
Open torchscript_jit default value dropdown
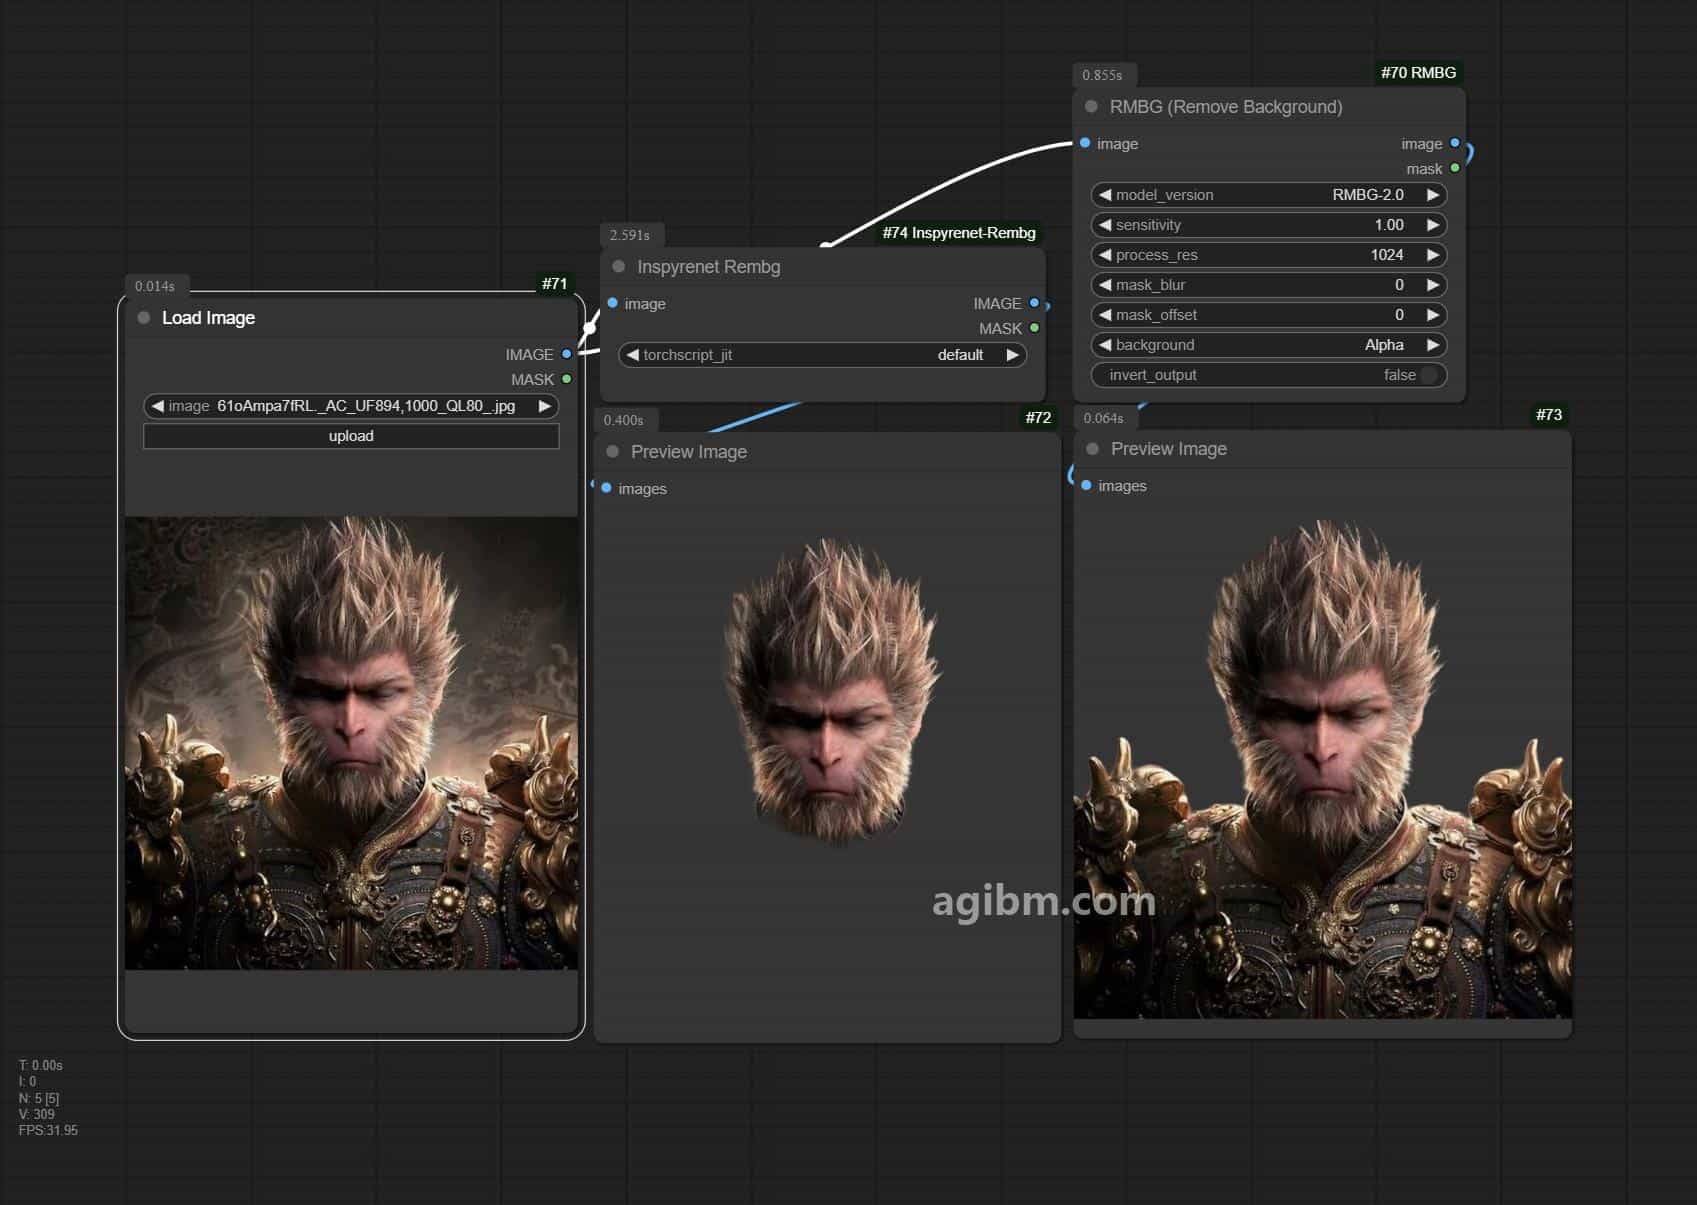822,355
